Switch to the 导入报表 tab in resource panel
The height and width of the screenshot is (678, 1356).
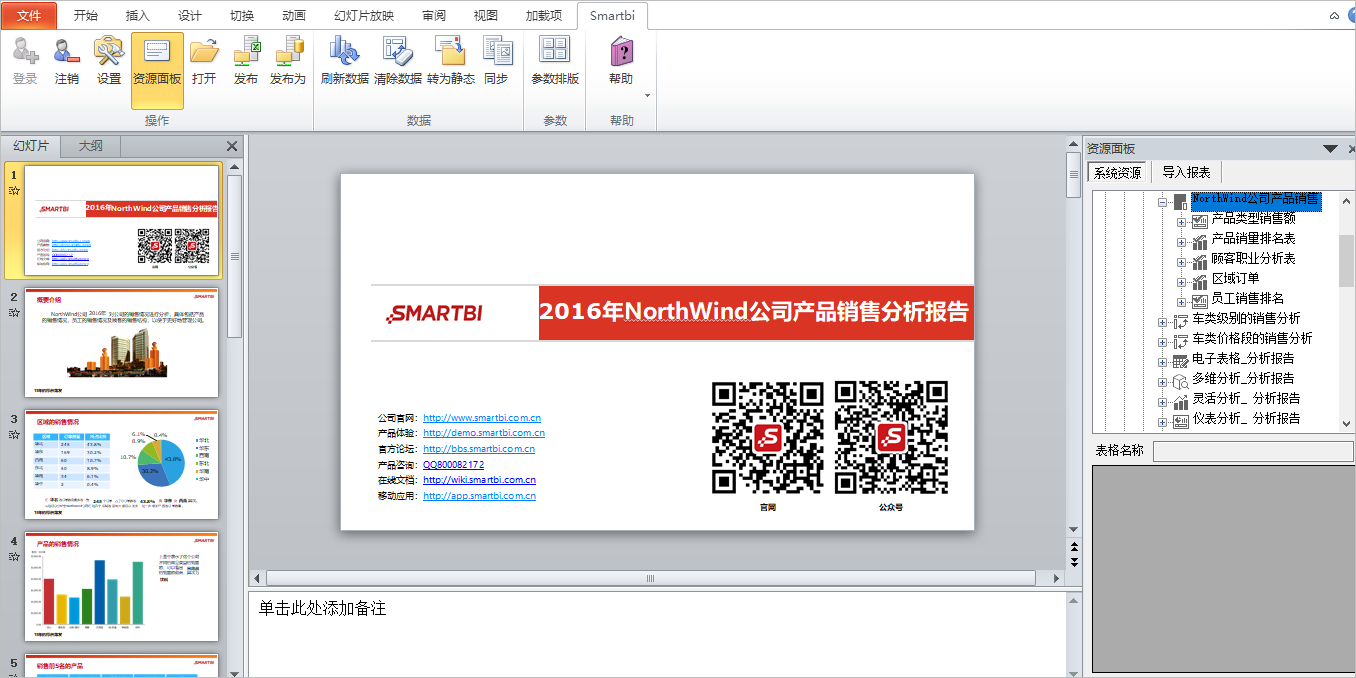point(1186,172)
